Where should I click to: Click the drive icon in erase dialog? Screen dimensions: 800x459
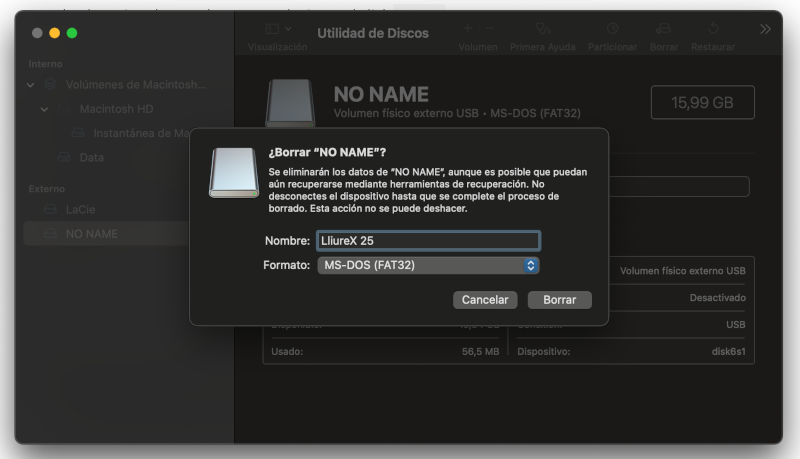(233, 171)
